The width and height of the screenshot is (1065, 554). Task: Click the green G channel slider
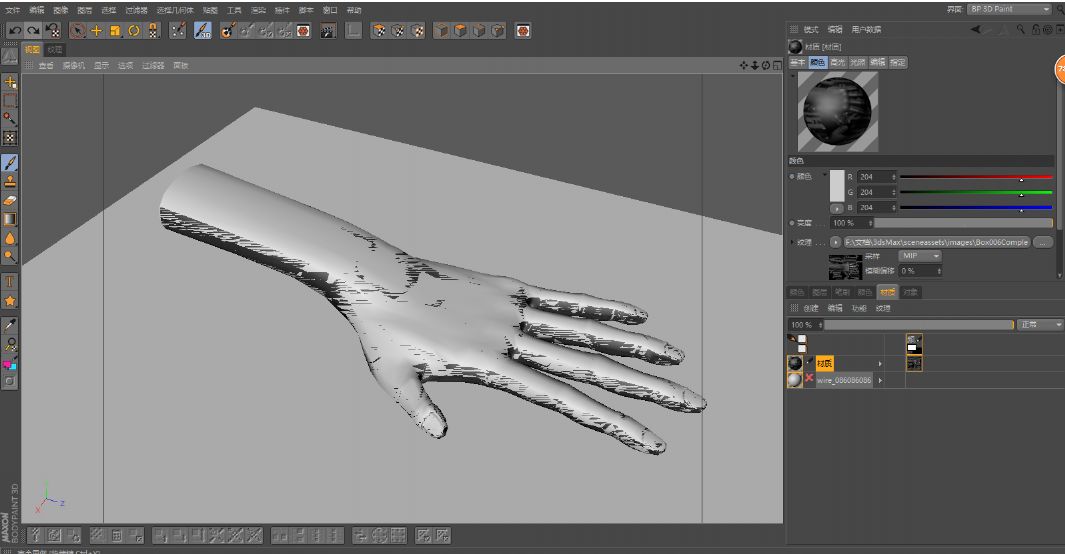(976, 192)
